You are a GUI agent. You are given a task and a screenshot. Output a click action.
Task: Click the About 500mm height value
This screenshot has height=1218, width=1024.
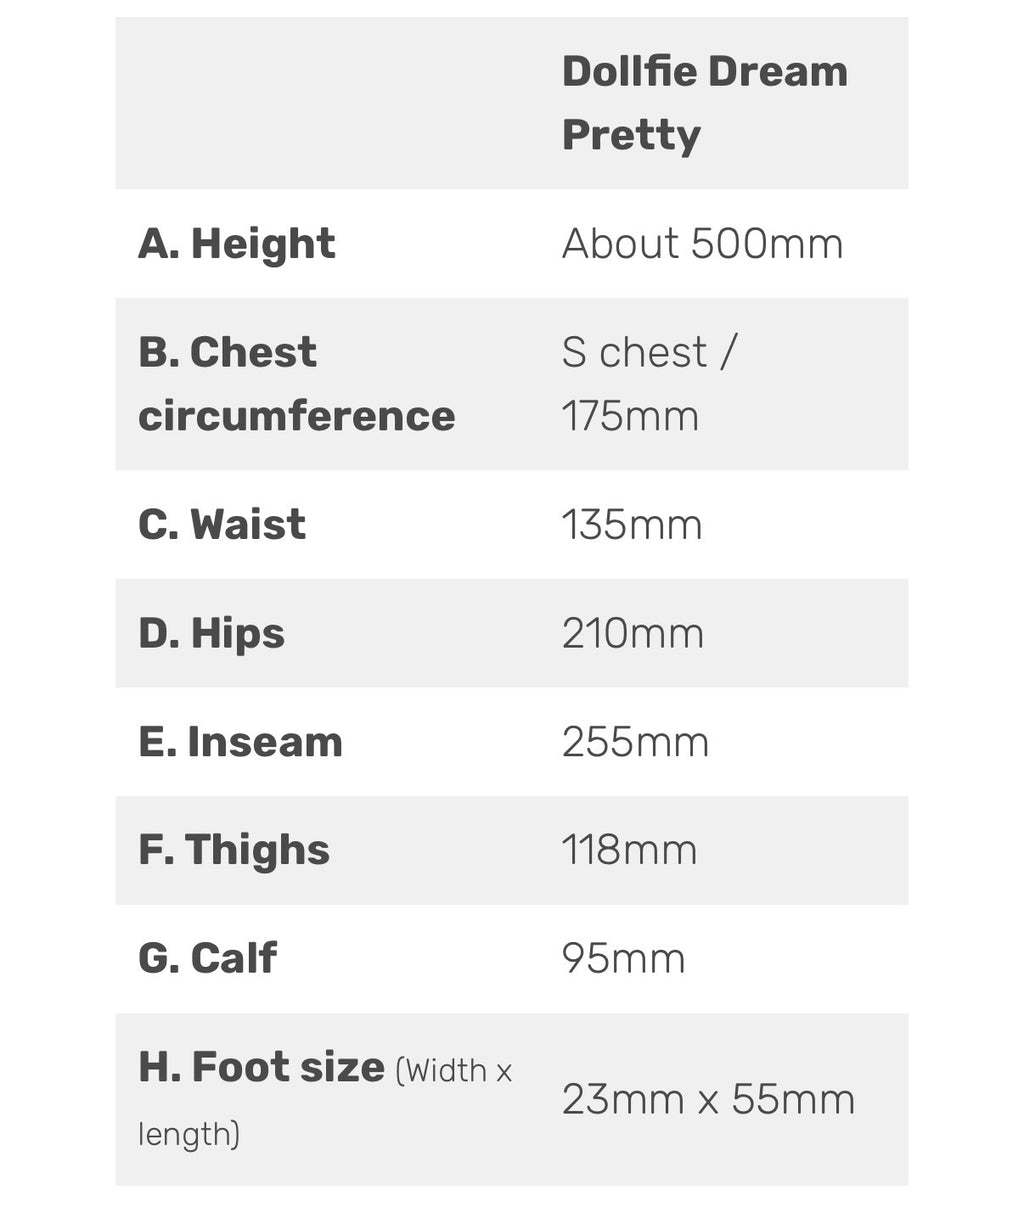702,244
